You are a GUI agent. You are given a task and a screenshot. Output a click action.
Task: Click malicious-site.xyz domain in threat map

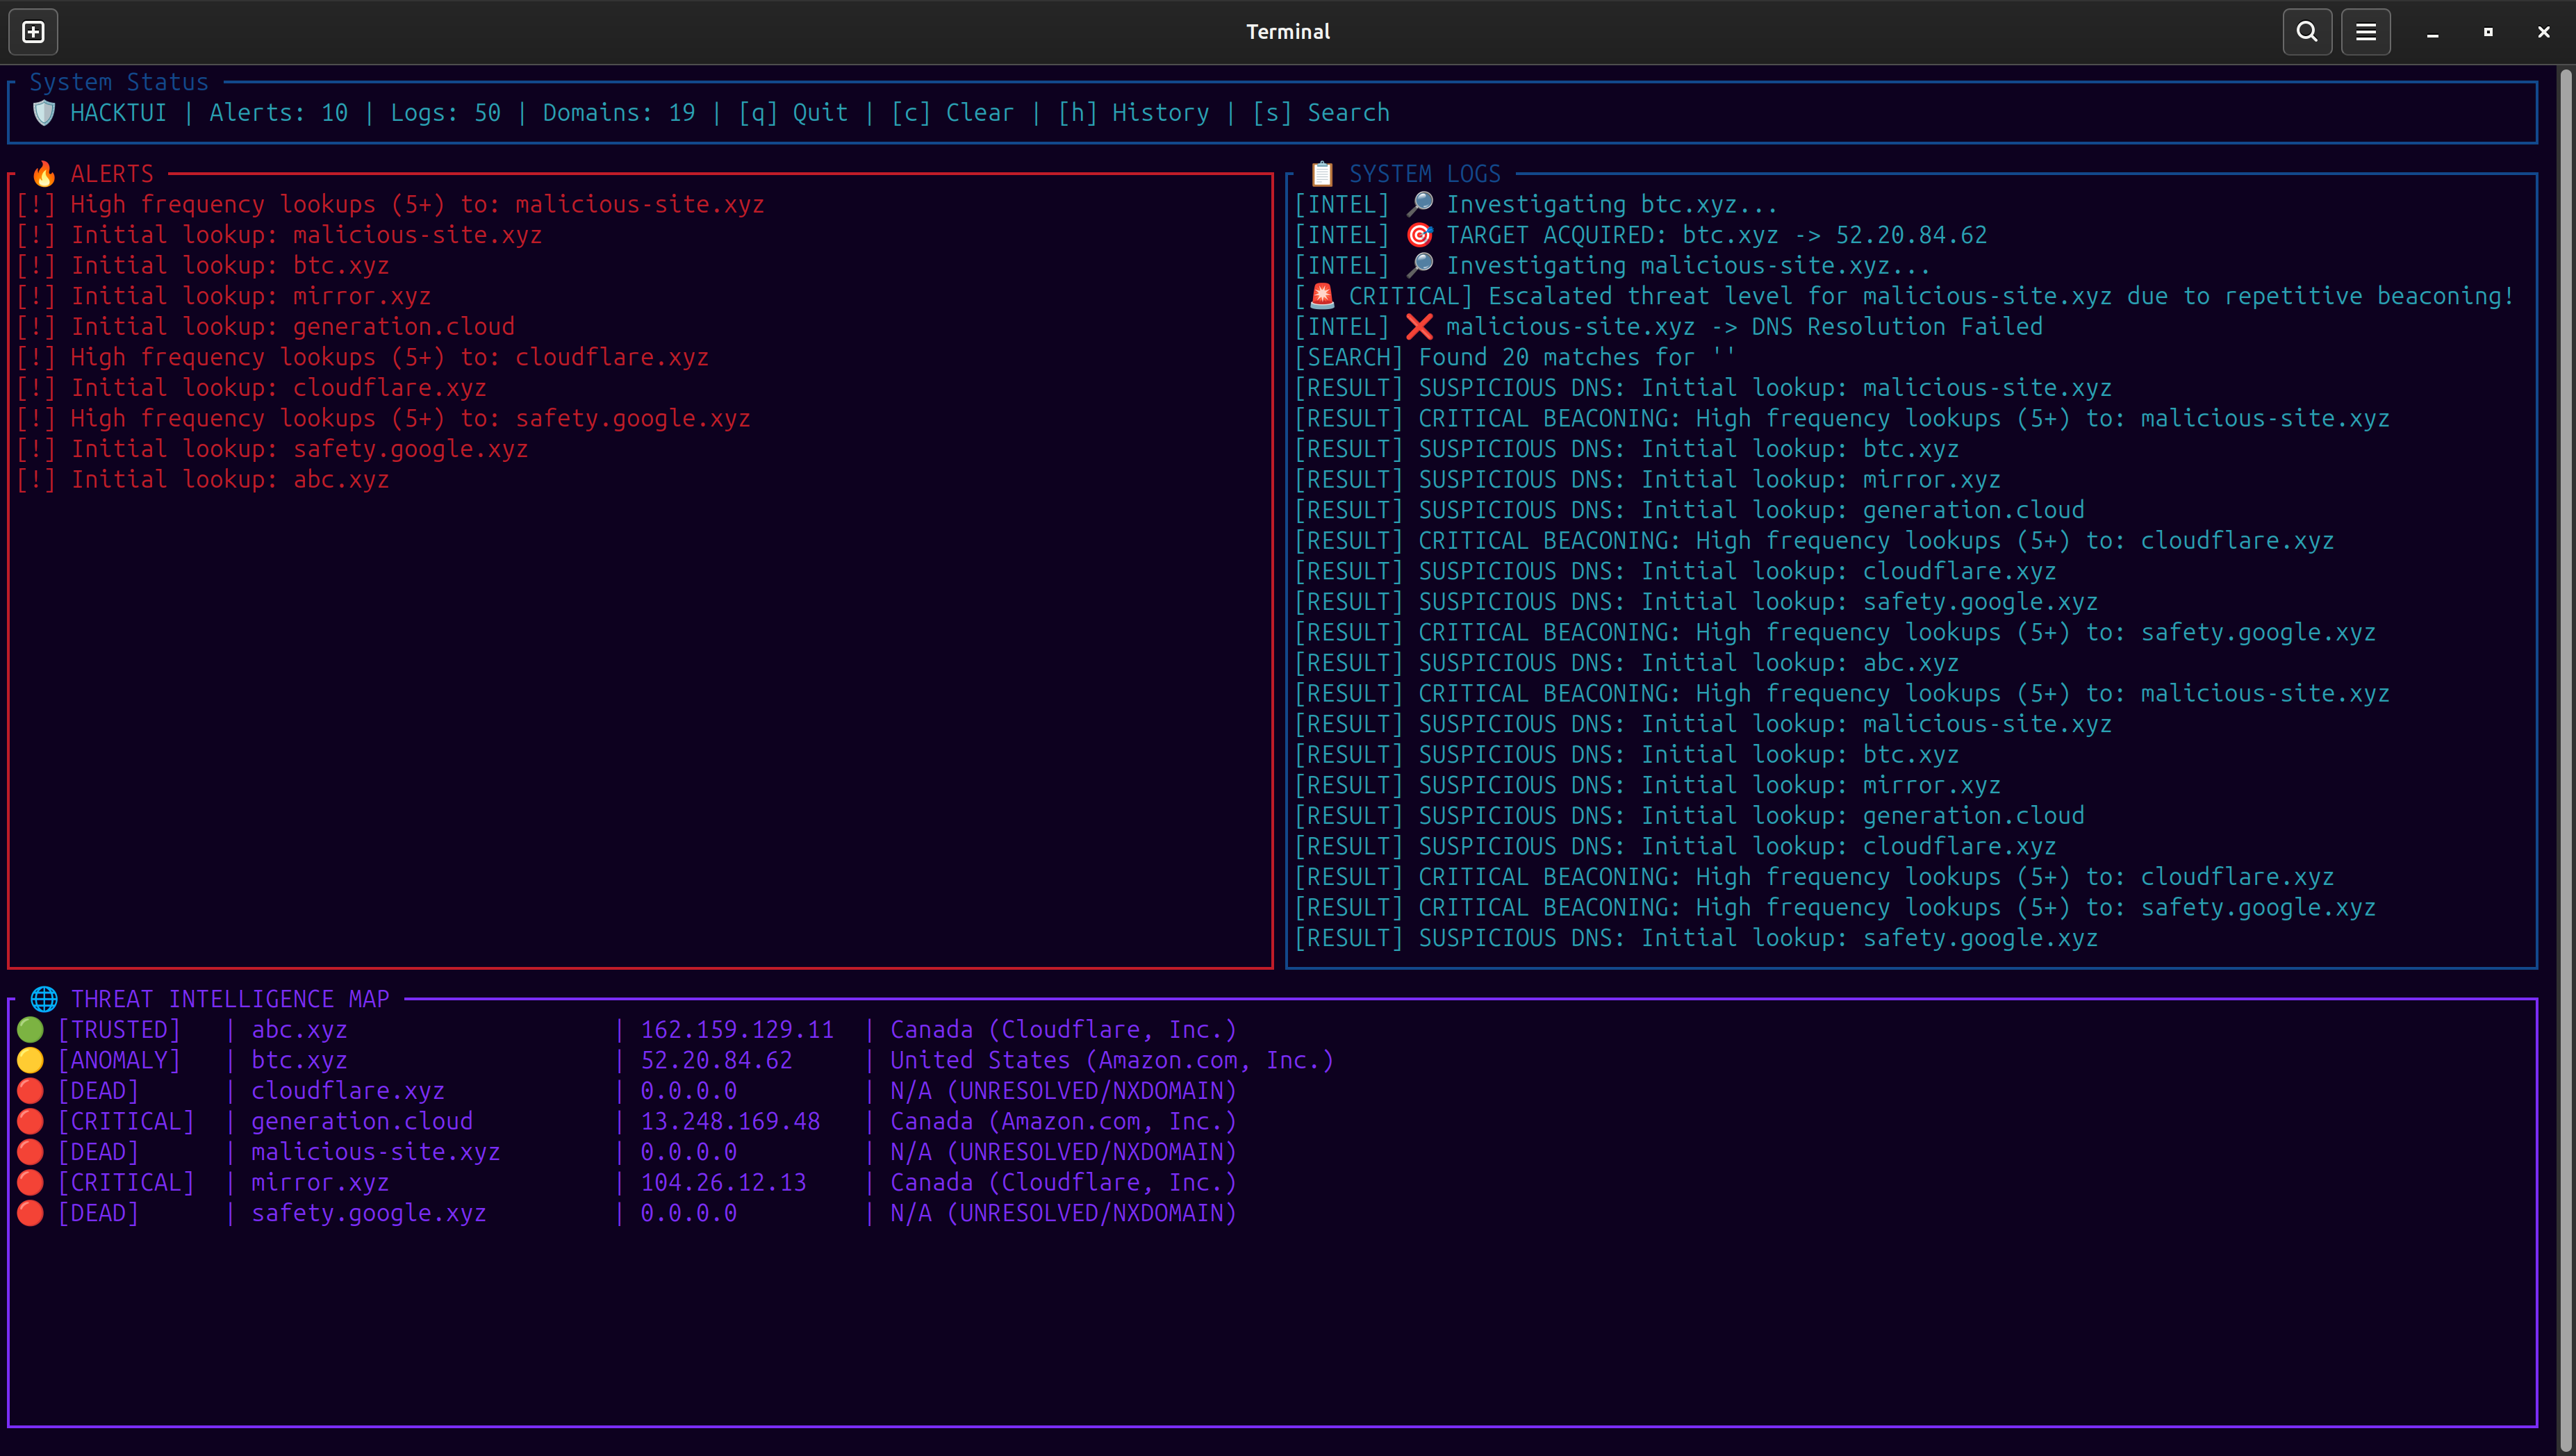pyautogui.click(x=376, y=1152)
